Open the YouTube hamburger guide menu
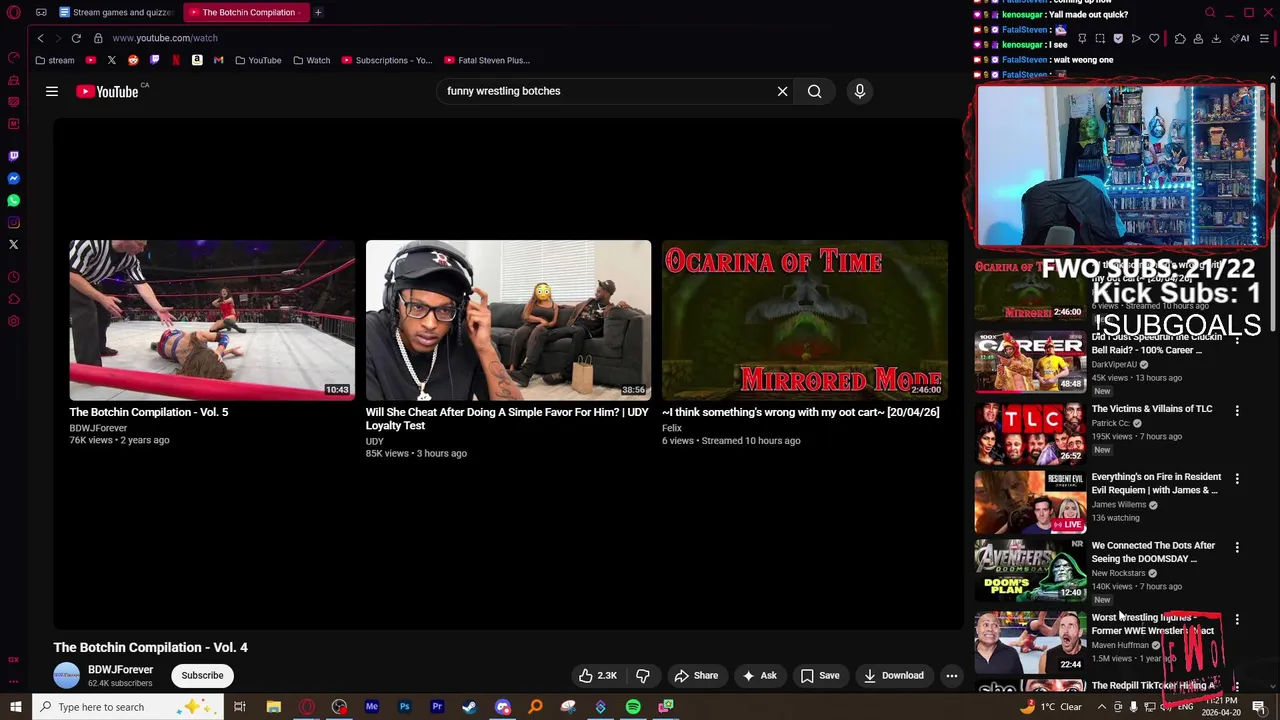The height and width of the screenshot is (720, 1280). click(x=51, y=91)
